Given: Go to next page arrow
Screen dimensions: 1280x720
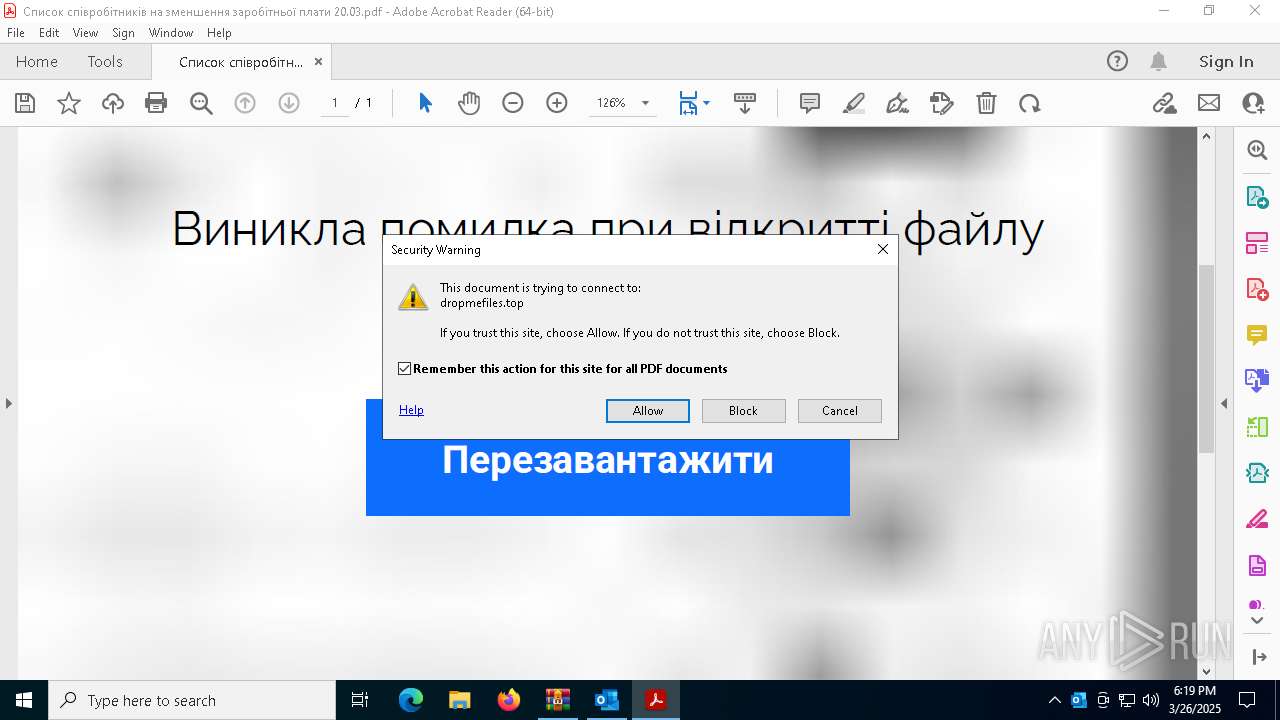Looking at the screenshot, I should coord(289,103).
